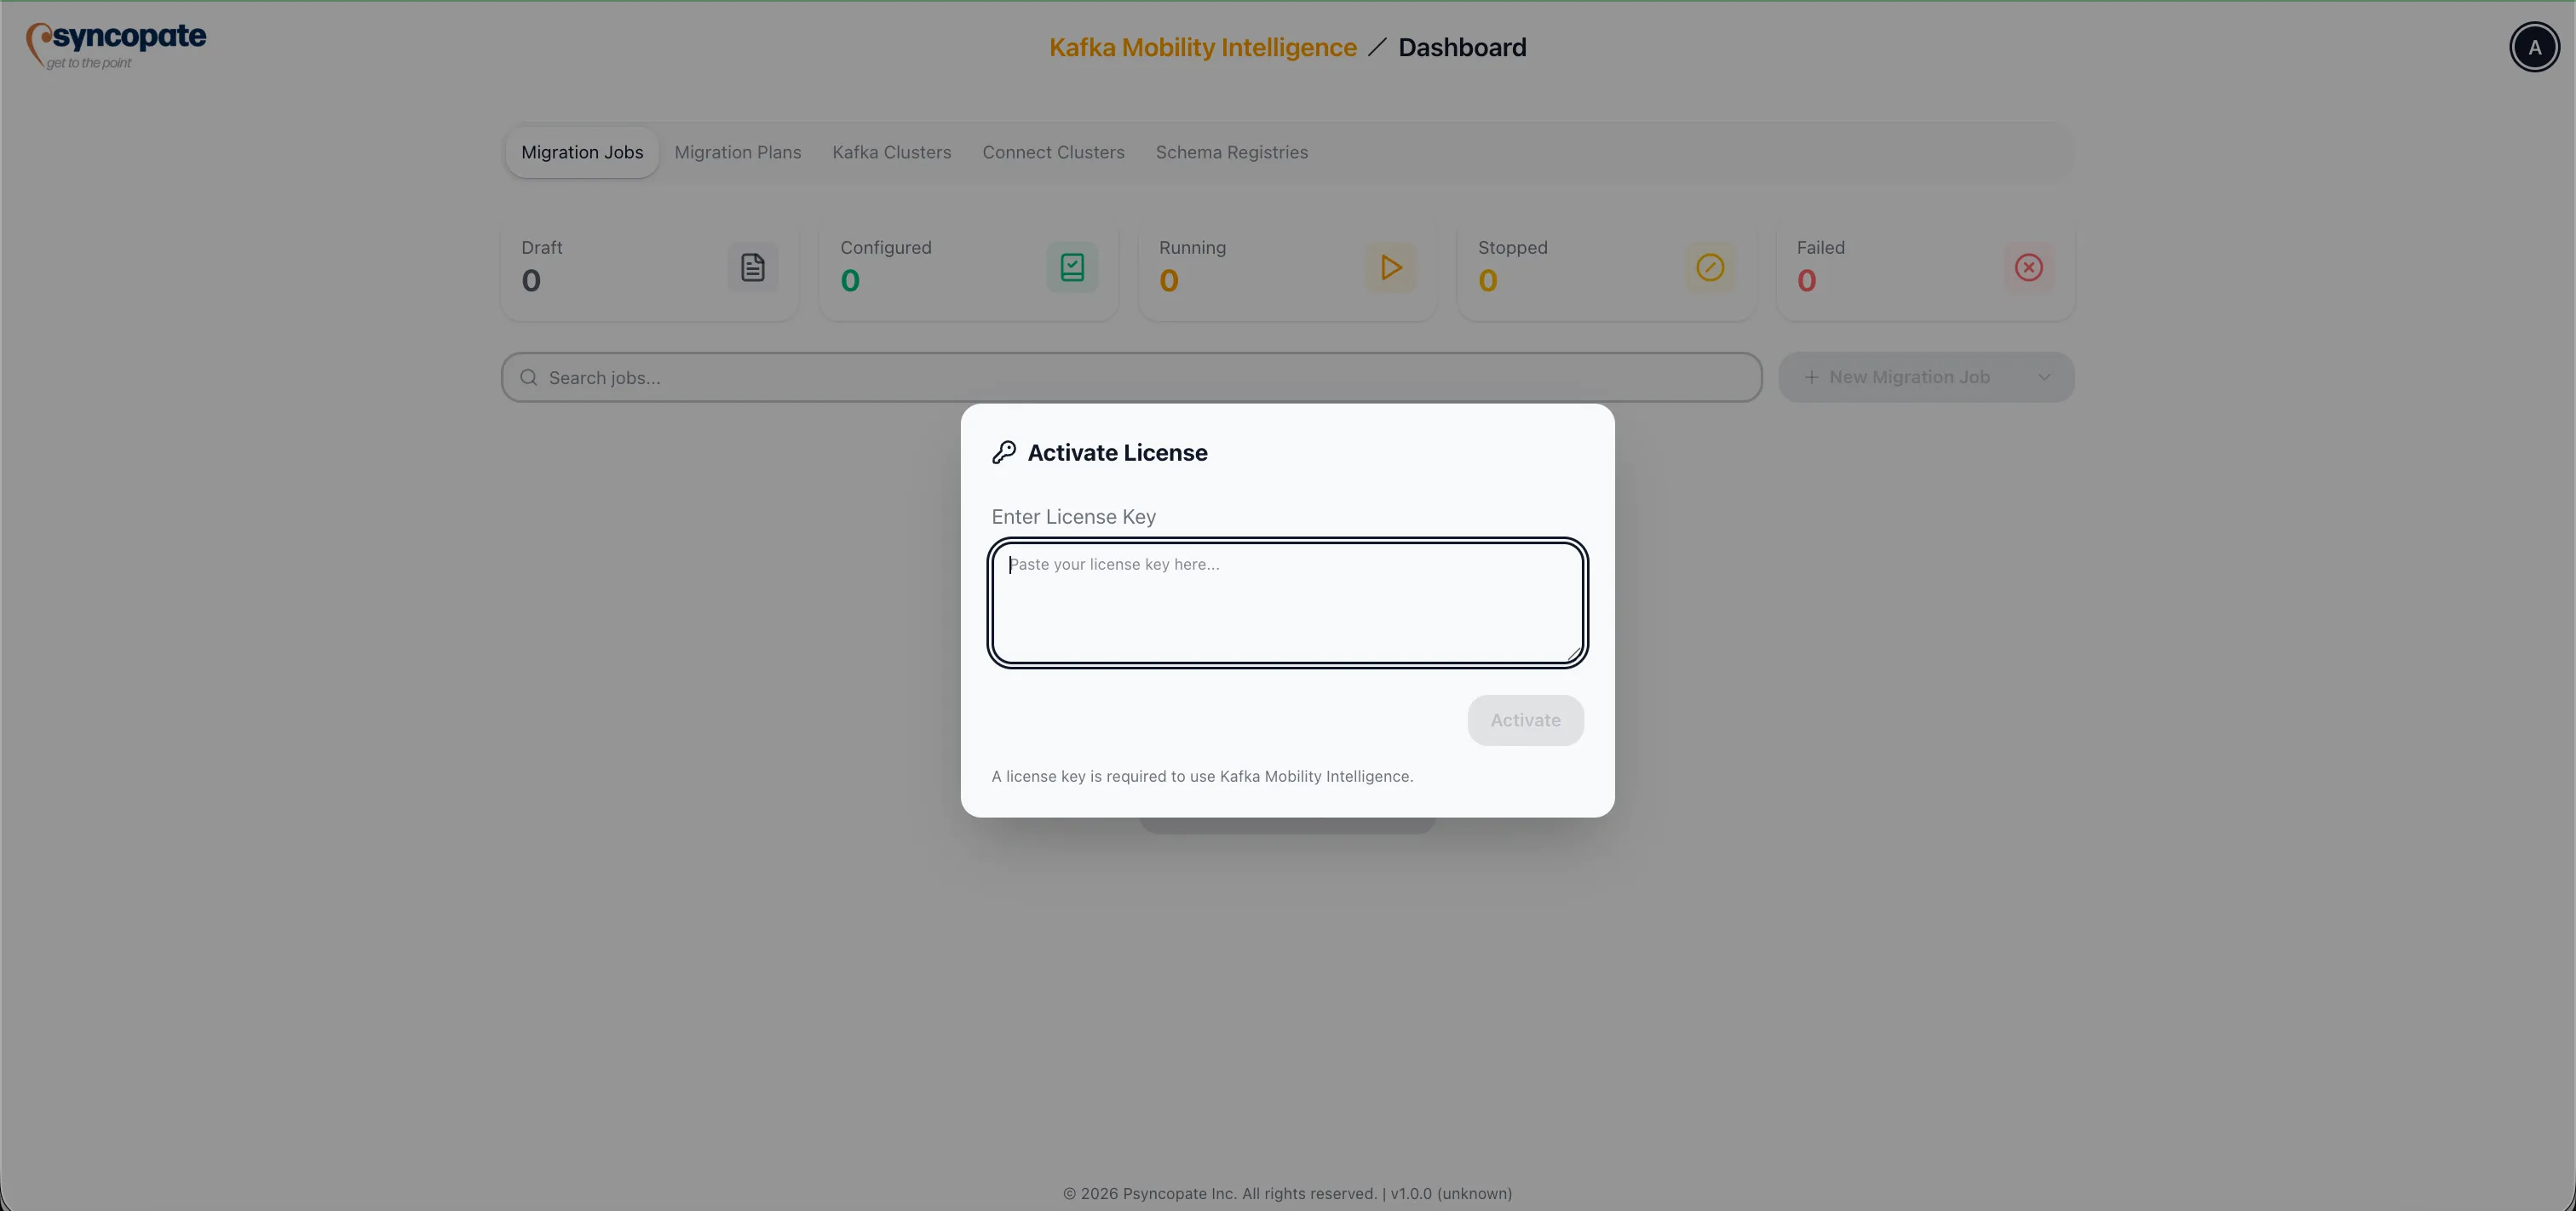Click the Configured status checkmark icon
The image size is (2576, 1211).
(x=1071, y=267)
